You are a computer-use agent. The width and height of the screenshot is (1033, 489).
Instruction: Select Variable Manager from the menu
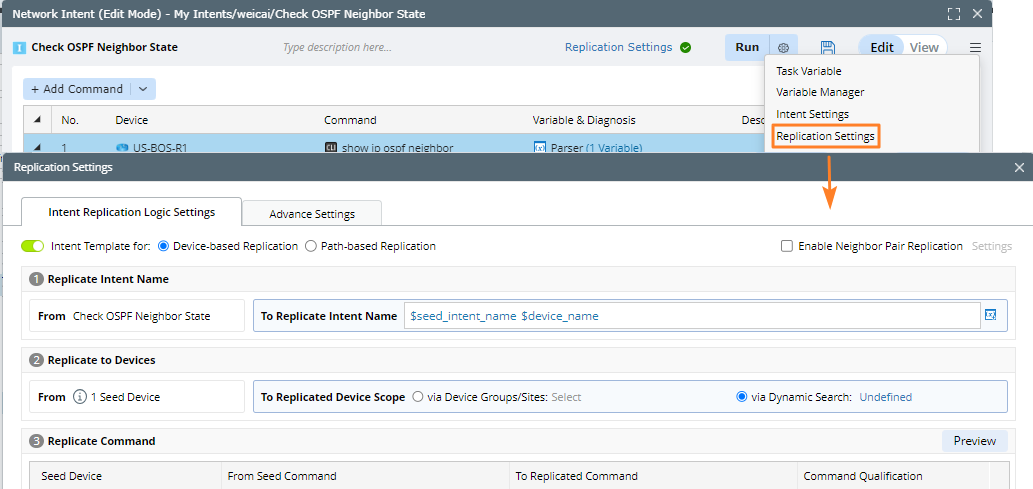(x=820, y=92)
